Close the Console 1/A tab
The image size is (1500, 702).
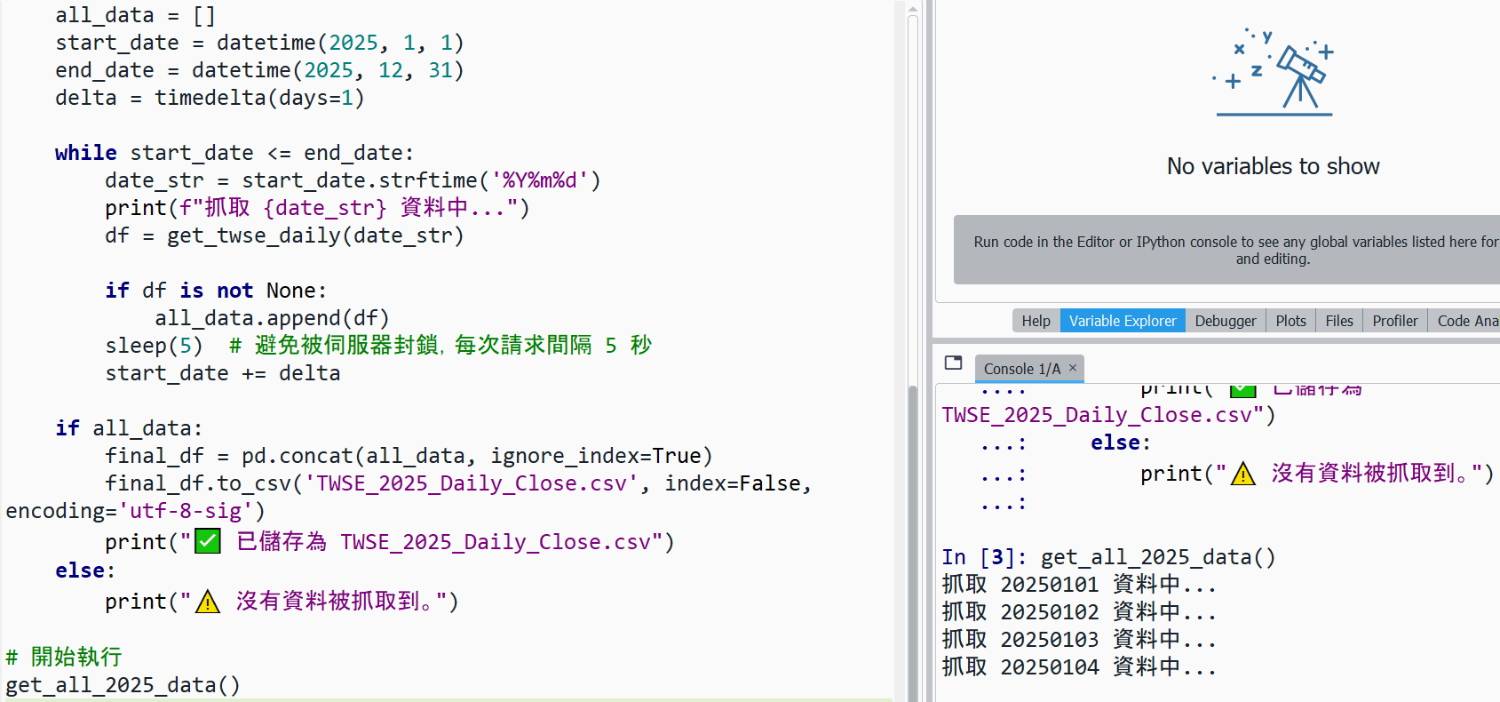(x=1073, y=368)
